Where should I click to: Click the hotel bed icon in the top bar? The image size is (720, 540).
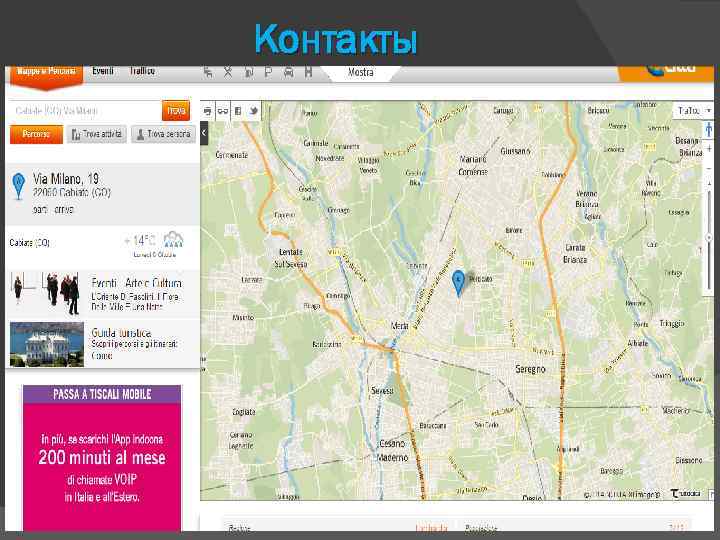point(308,72)
